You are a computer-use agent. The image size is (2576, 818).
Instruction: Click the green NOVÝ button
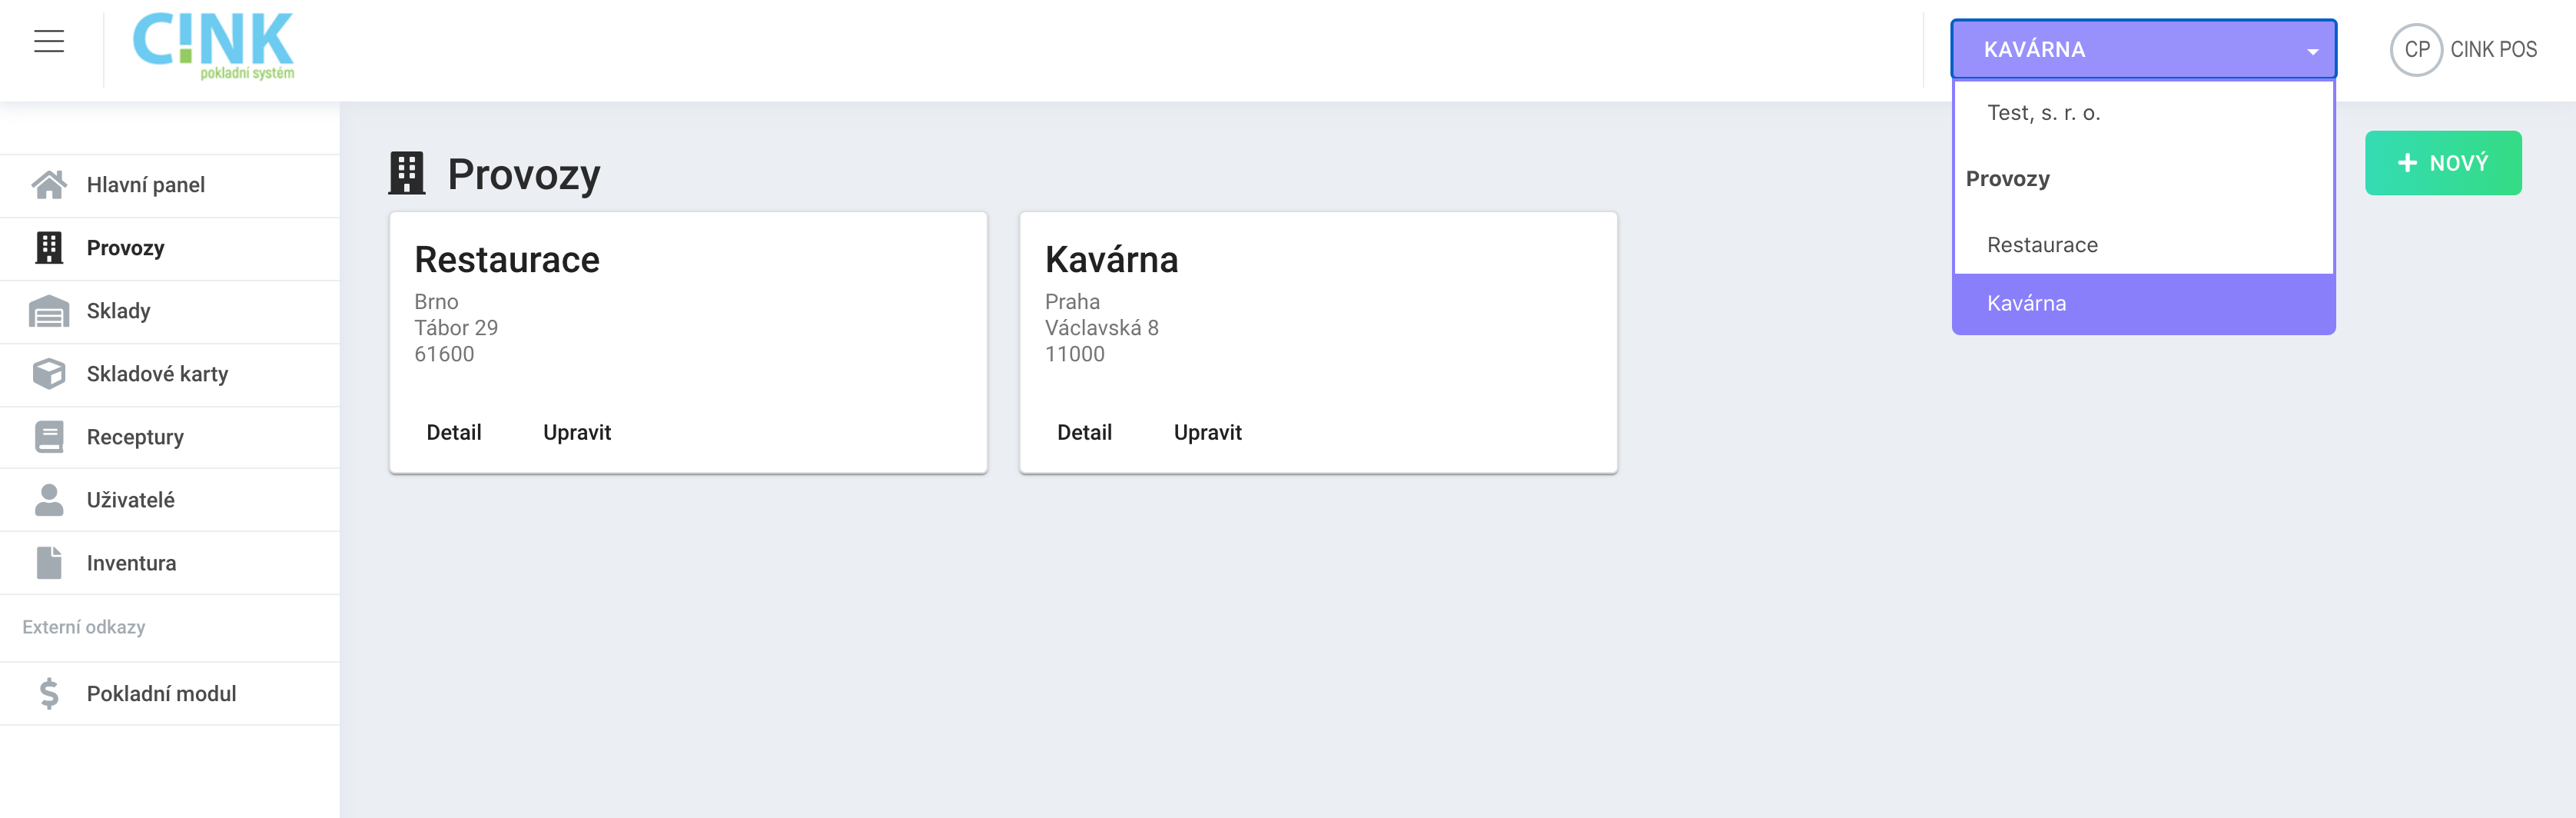[2442, 163]
